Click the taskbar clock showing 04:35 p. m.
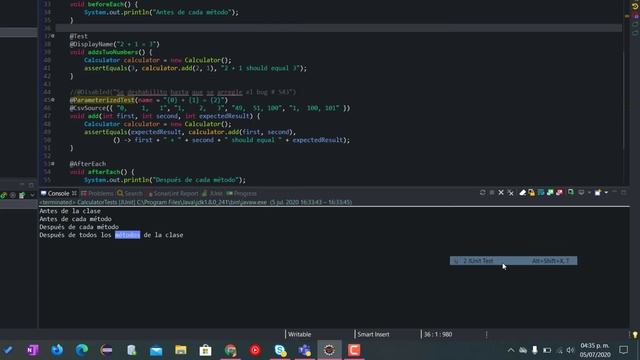The image size is (640, 360). pyautogui.click(x=595, y=350)
